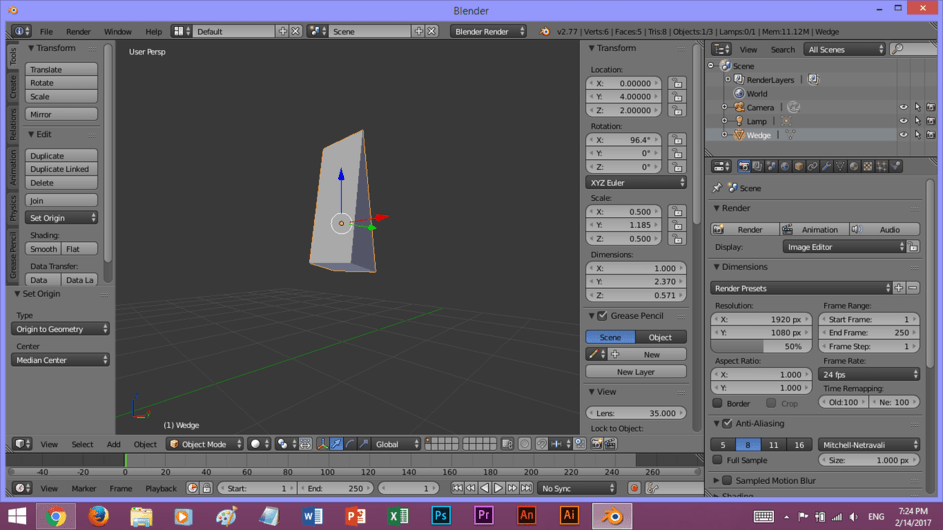The image size is (943, 530).
Task: Jump to the last frame button
Action: 526,488
